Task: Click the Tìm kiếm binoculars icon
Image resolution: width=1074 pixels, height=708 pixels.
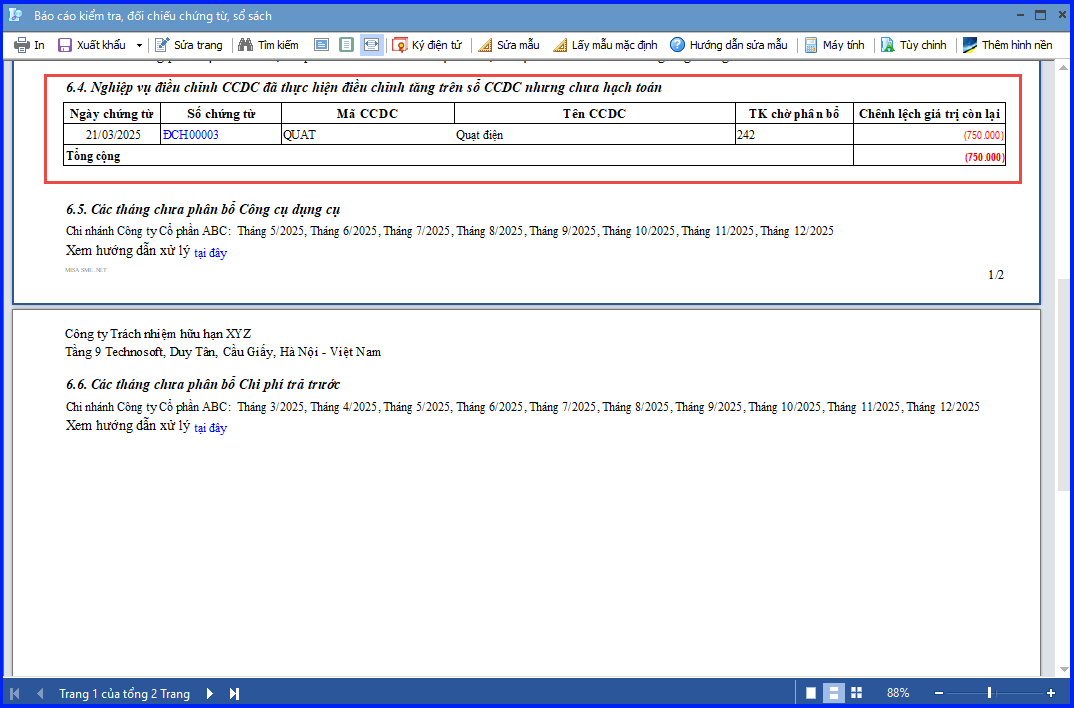Action: point(245,45)
